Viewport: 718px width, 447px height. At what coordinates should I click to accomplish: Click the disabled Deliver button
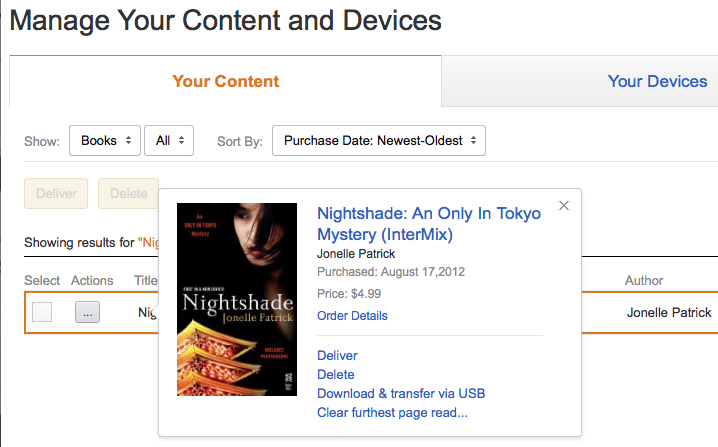[56, 193]
